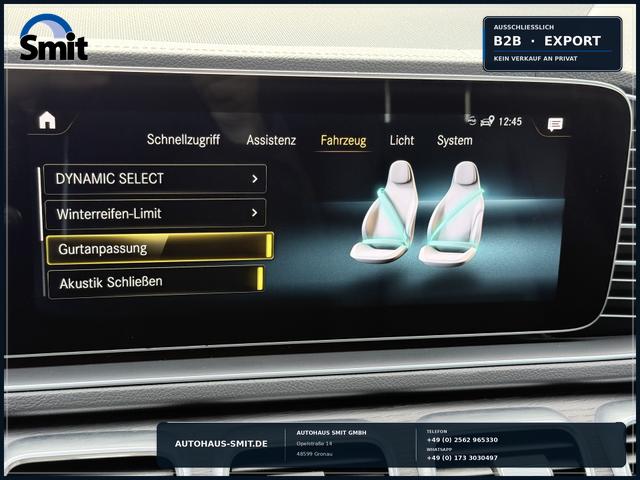Screen dimensions: 640x480
Task: Click the B2B · EXPORT badge
Action: pyautogui.click(x=552, y=44)
